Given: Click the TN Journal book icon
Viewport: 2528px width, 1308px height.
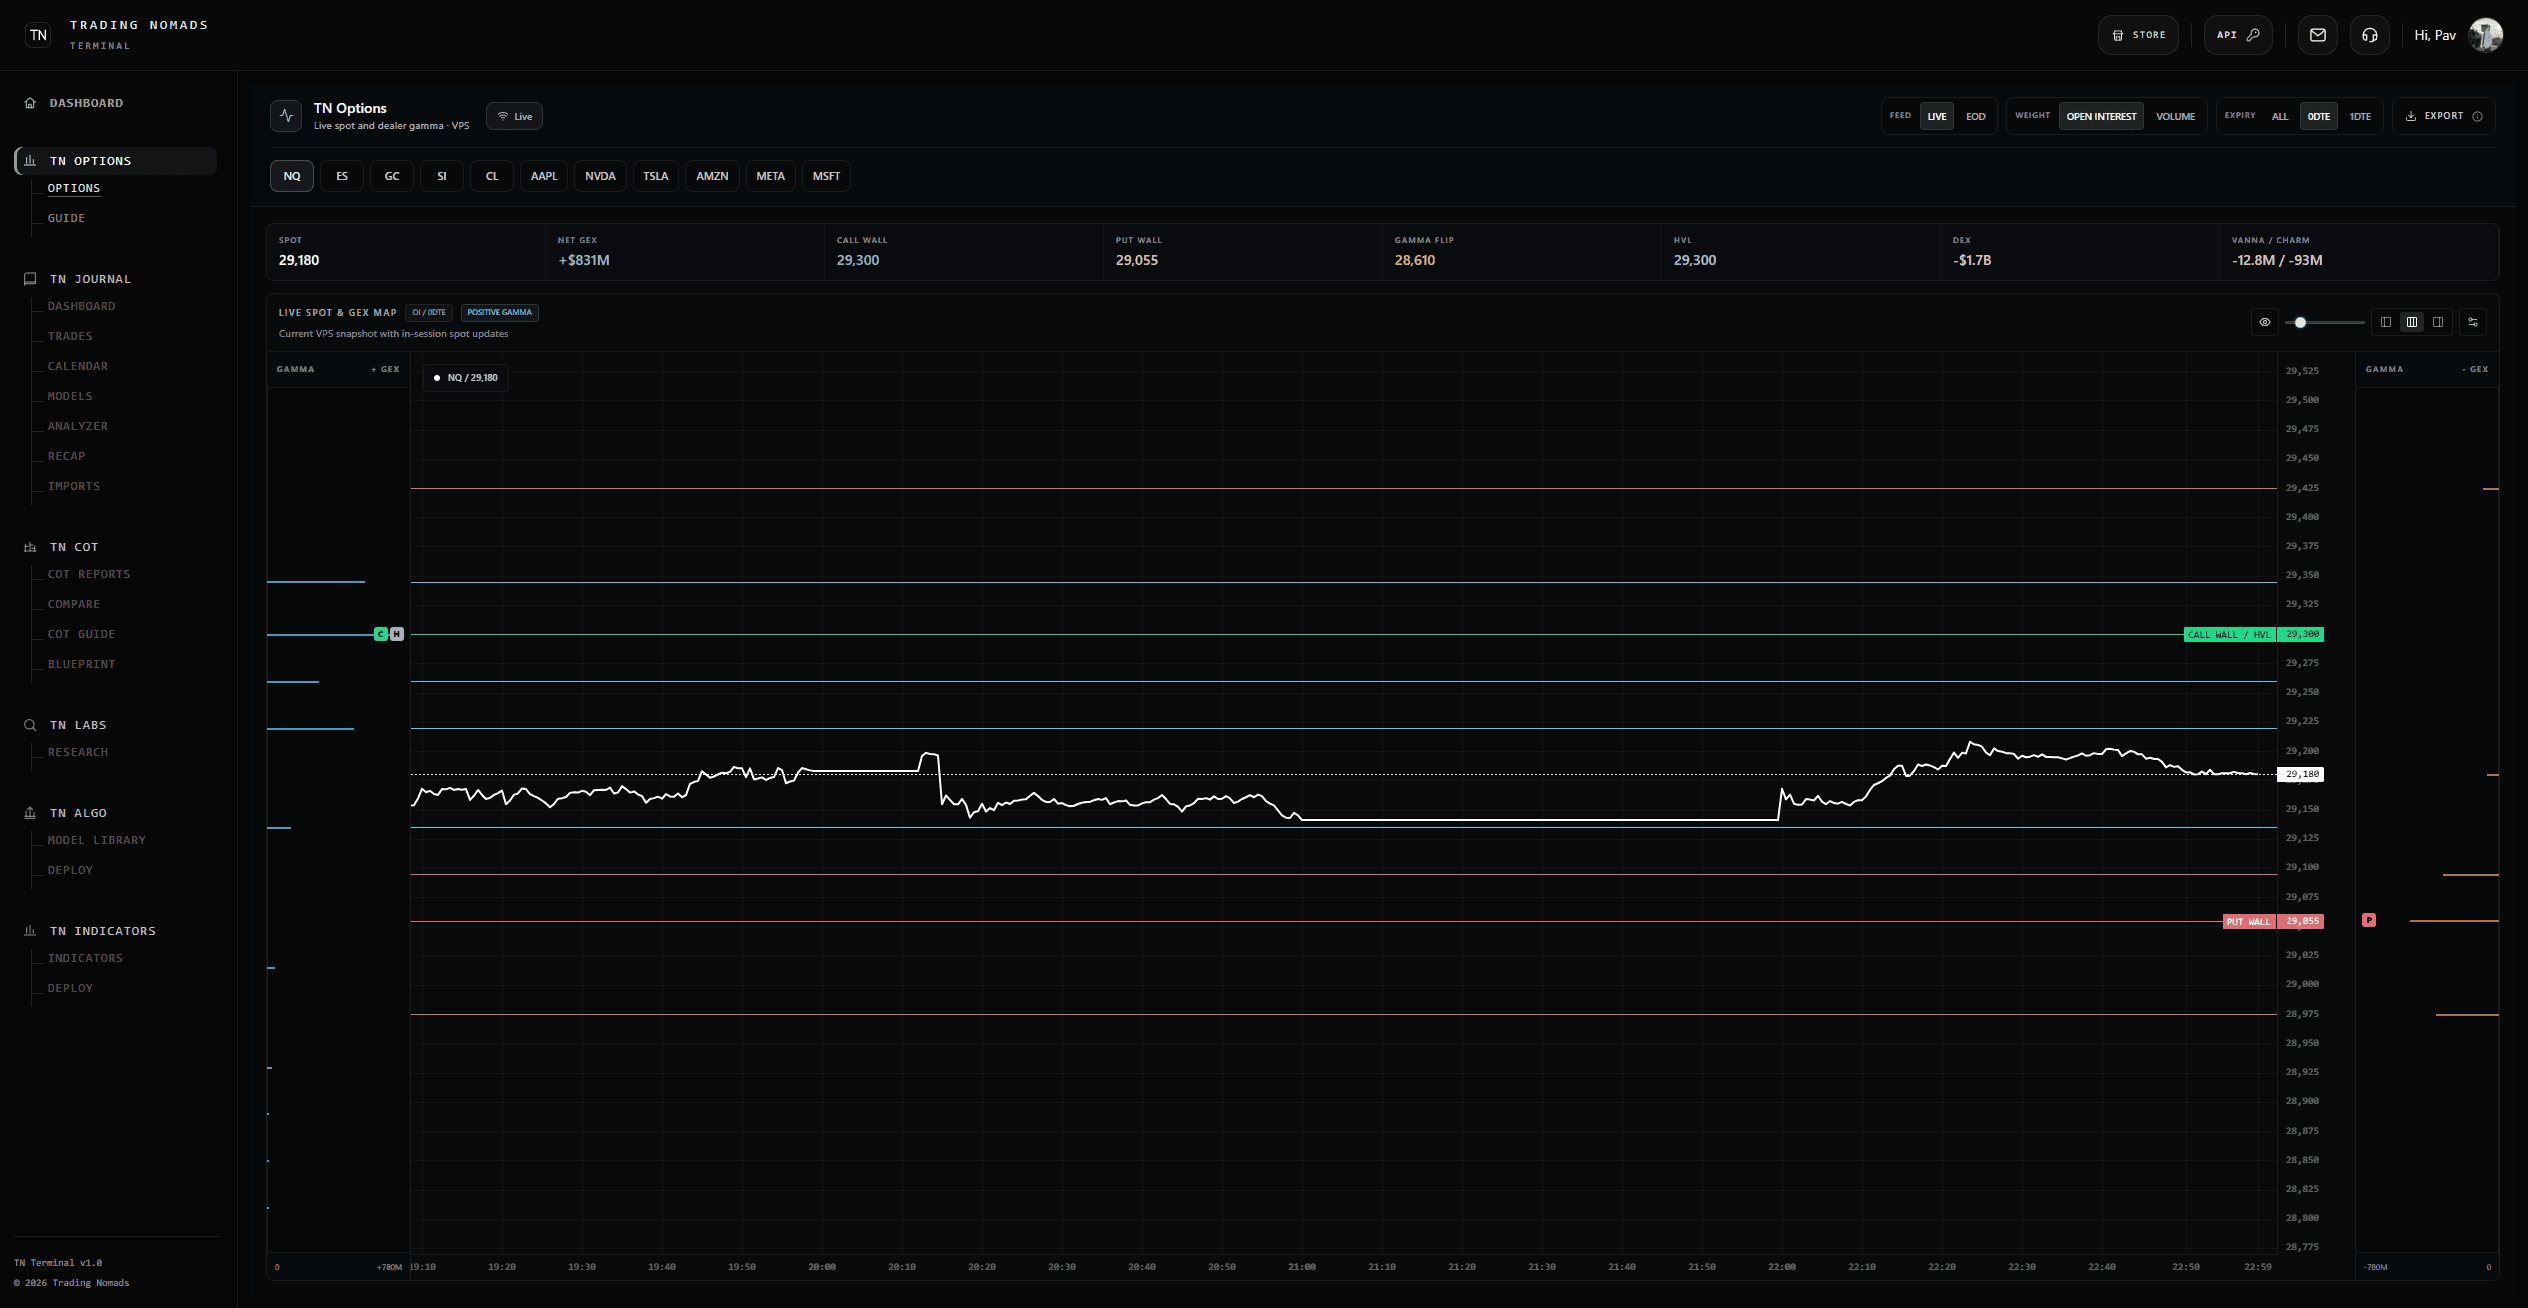Looking at the screenshot, I should [x=30, y=279].
